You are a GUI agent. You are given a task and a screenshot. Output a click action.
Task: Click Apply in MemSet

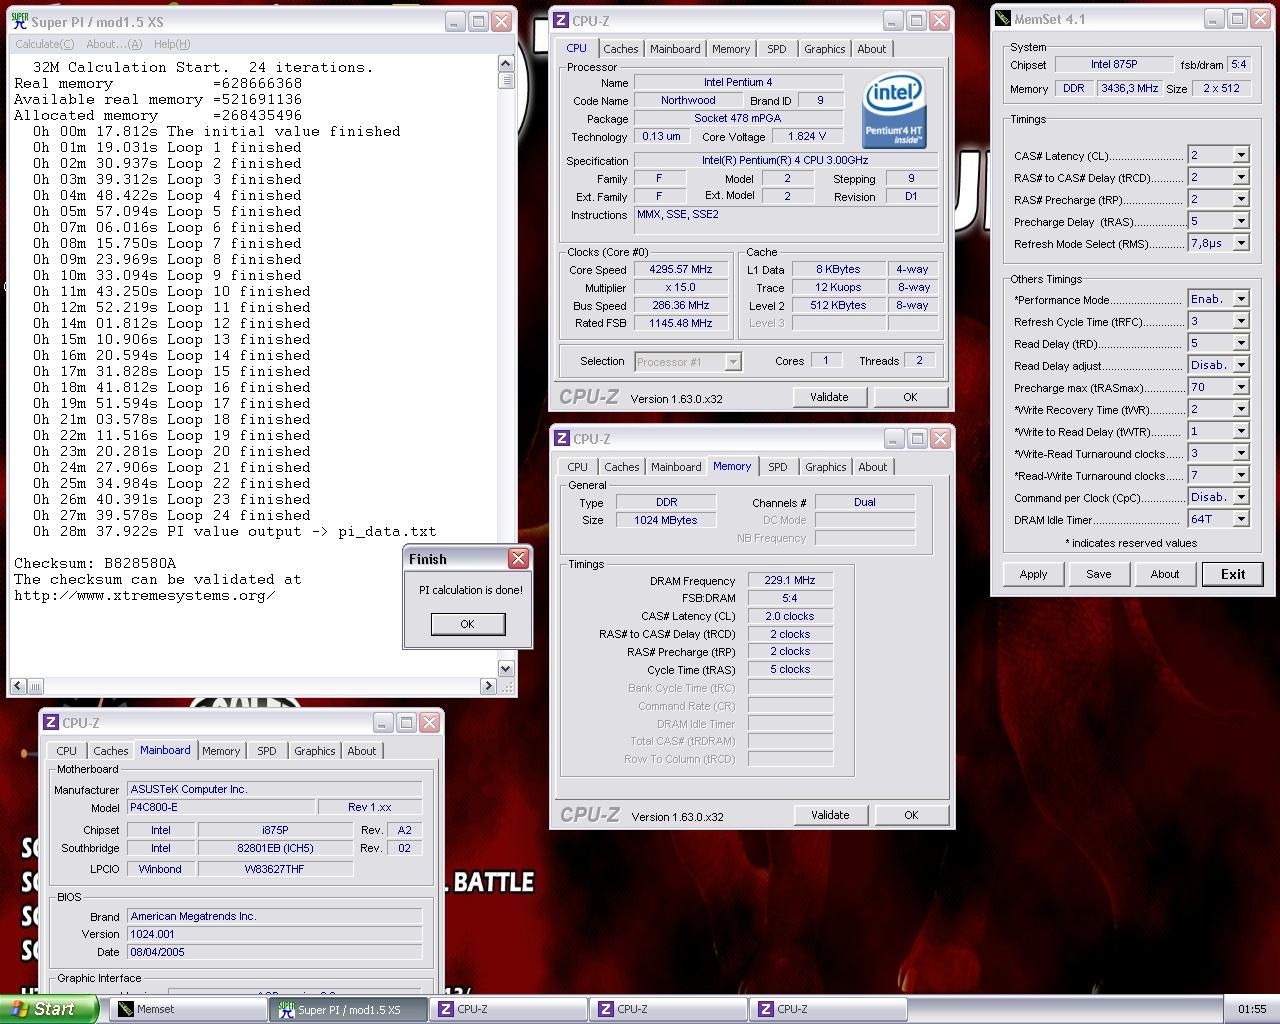1033,574
